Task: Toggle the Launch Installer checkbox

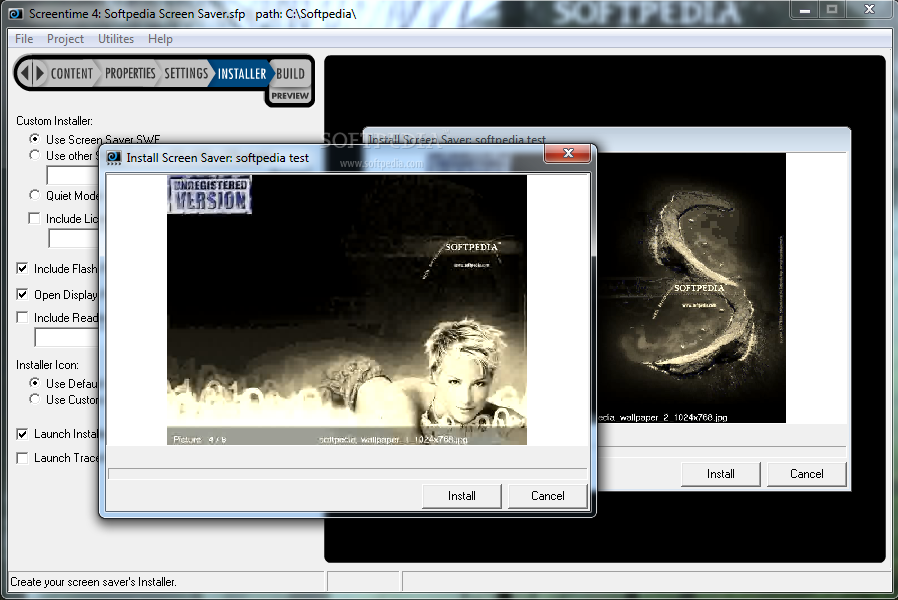Action: (x=22, y=433)
